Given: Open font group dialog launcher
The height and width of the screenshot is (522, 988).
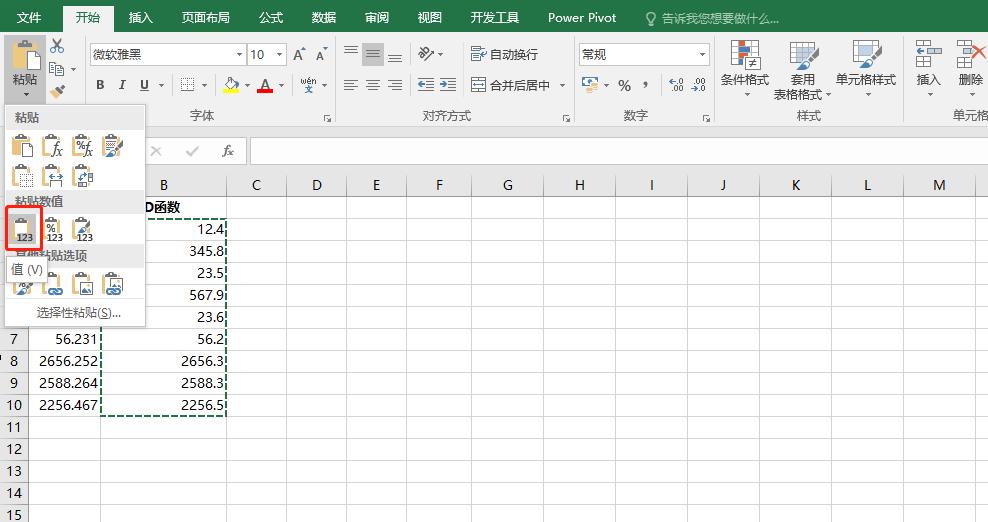Looking at the screenshot, I should pos(327,118).
